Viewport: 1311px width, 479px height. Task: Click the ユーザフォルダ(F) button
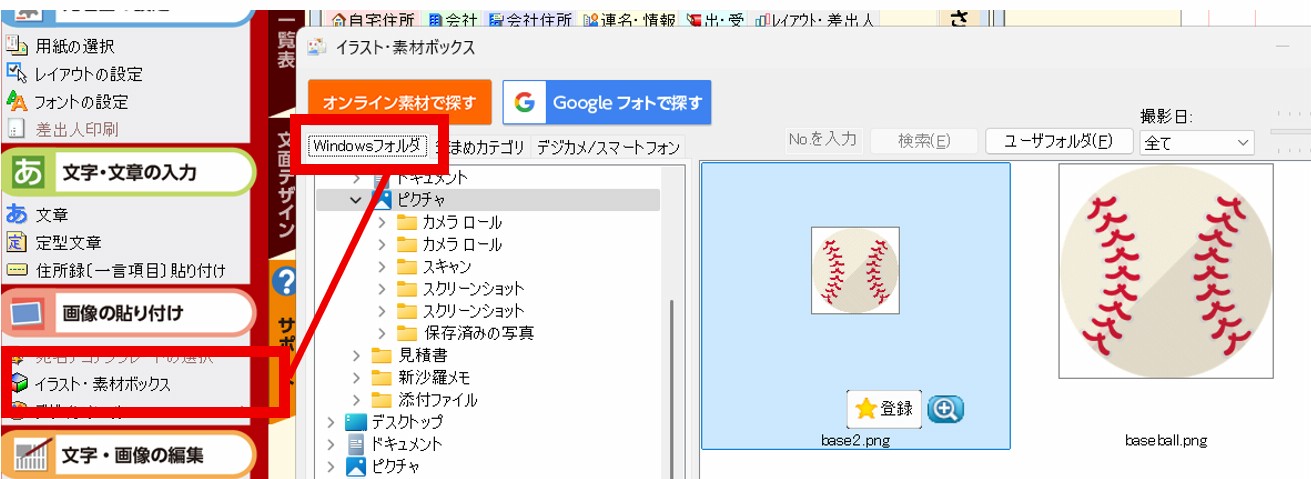coord(1059,141)
